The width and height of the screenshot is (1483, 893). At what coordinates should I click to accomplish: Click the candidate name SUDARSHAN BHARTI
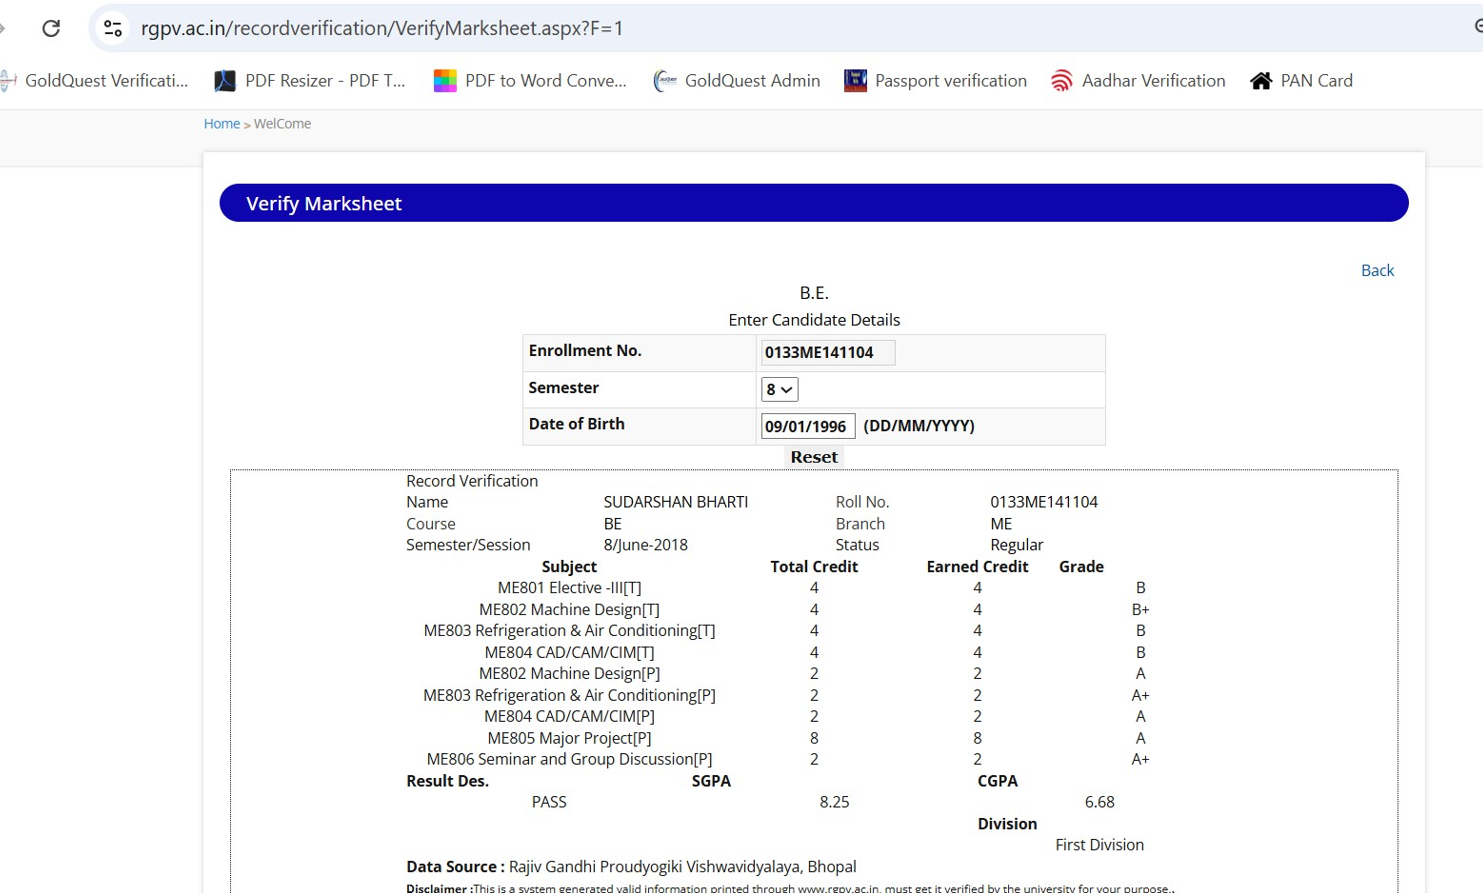point(675,502)
